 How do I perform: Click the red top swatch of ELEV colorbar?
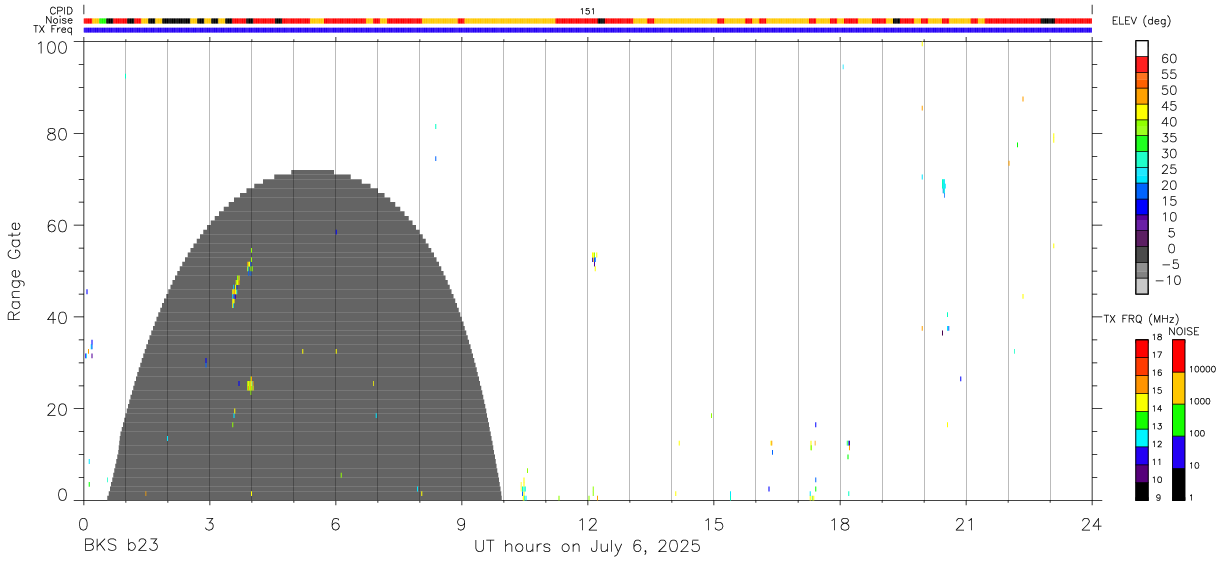pos(1142,64)
